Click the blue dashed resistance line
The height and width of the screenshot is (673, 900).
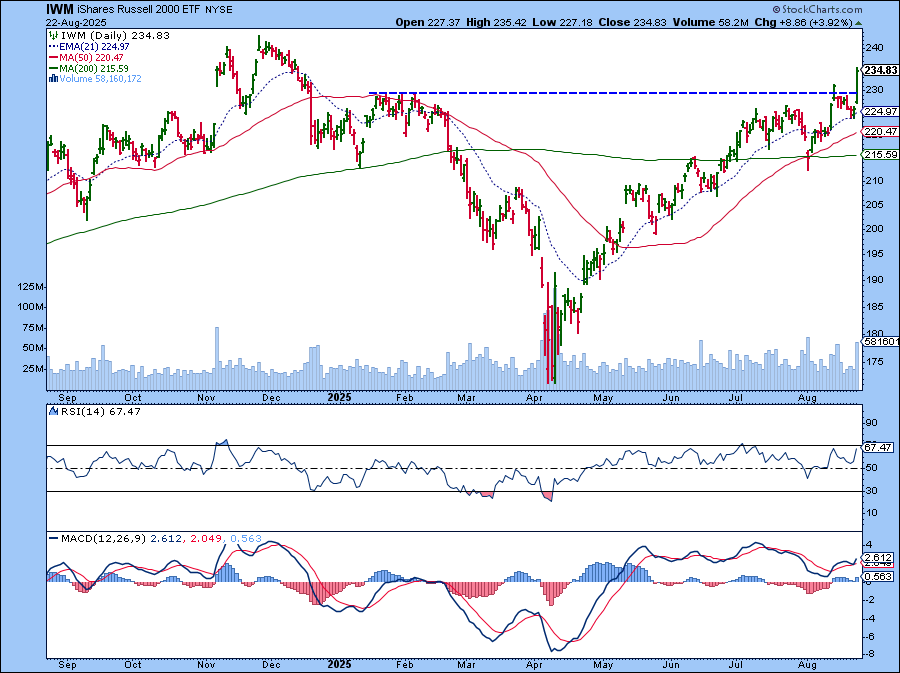(x=600, y=93)
